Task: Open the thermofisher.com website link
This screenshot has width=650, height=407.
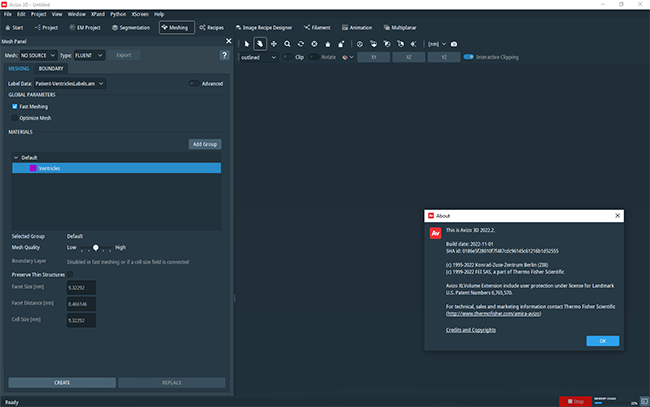Action: [x=493, y=314]
